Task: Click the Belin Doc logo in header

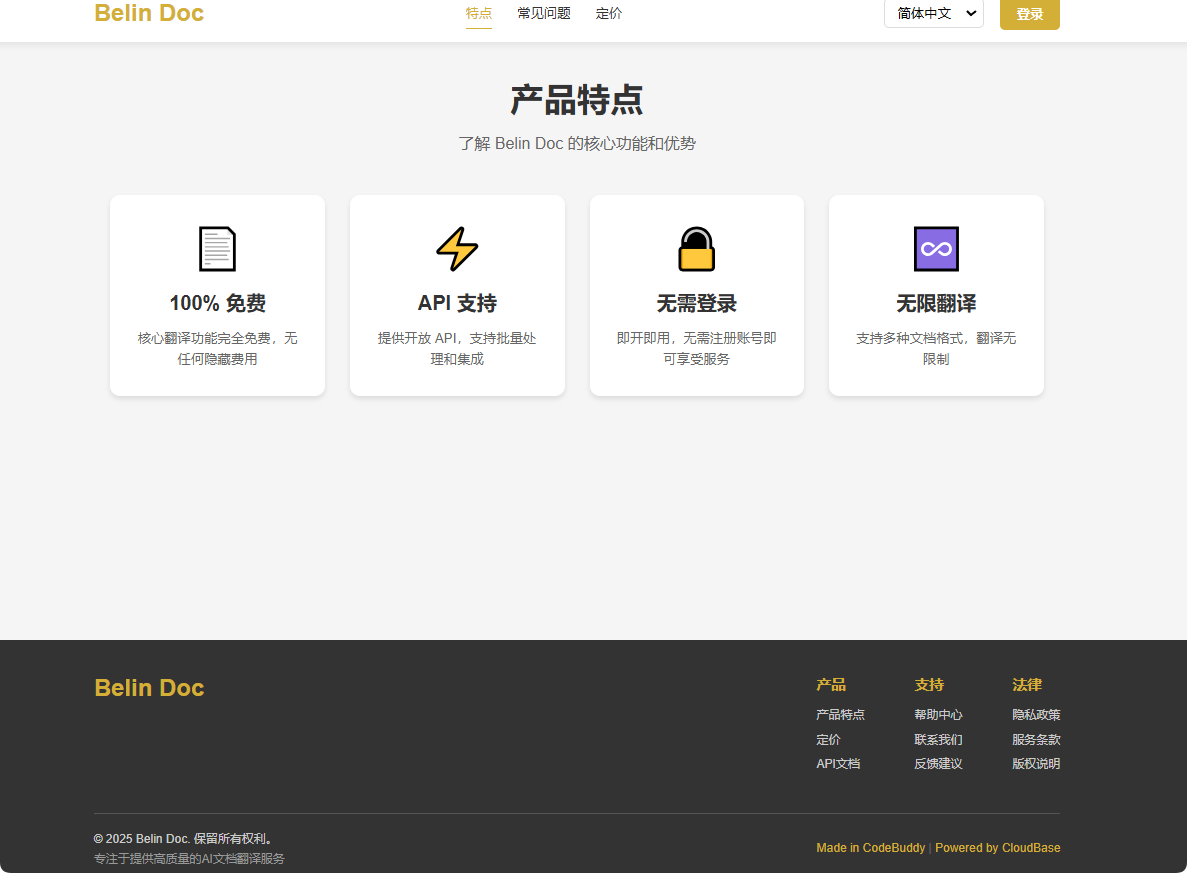Action: point(149,13)
